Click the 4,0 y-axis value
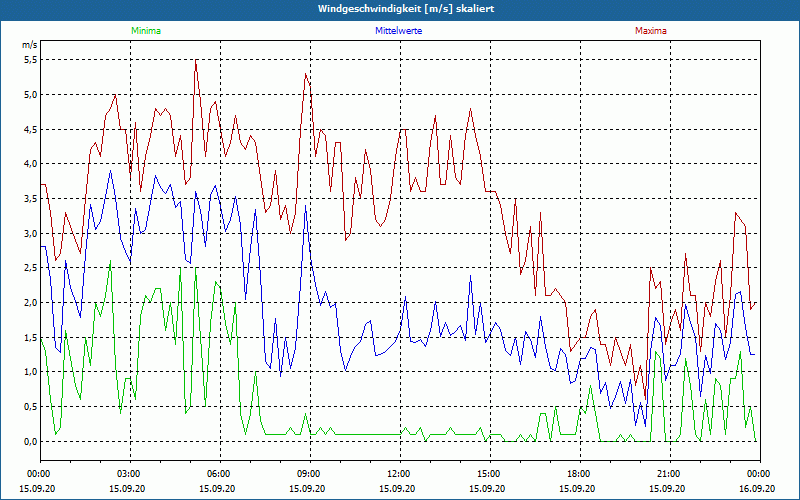 pos(31,164)
